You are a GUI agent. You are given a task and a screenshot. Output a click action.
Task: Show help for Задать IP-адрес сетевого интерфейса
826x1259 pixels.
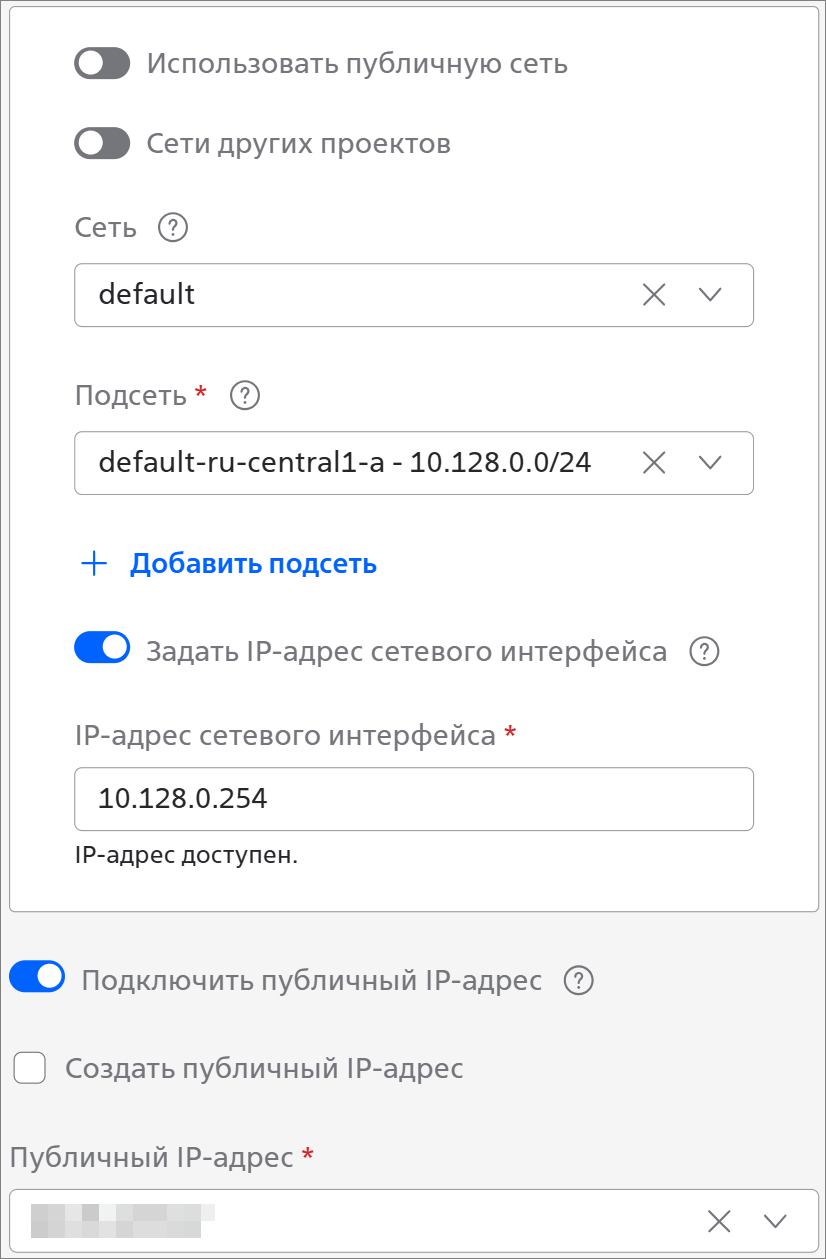[x=705, y=652]
